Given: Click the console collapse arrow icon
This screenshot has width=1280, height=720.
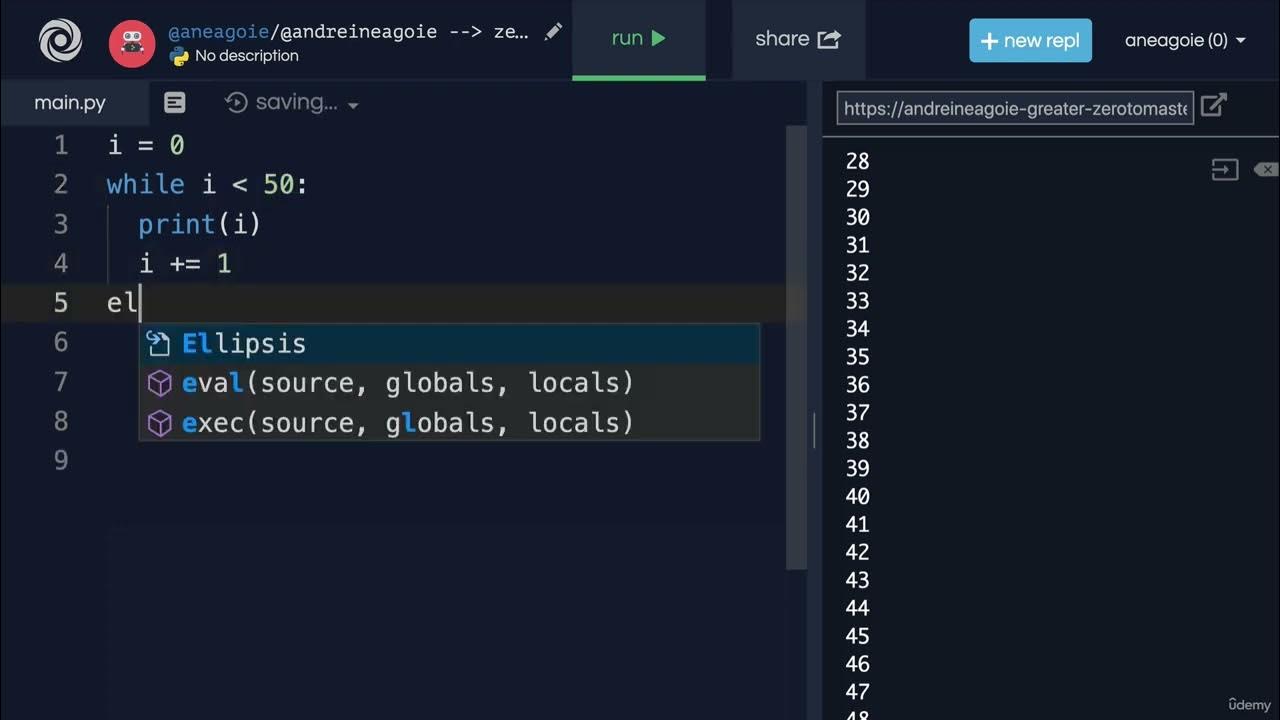Looking at the screenshot, I should coord(1224,170).
